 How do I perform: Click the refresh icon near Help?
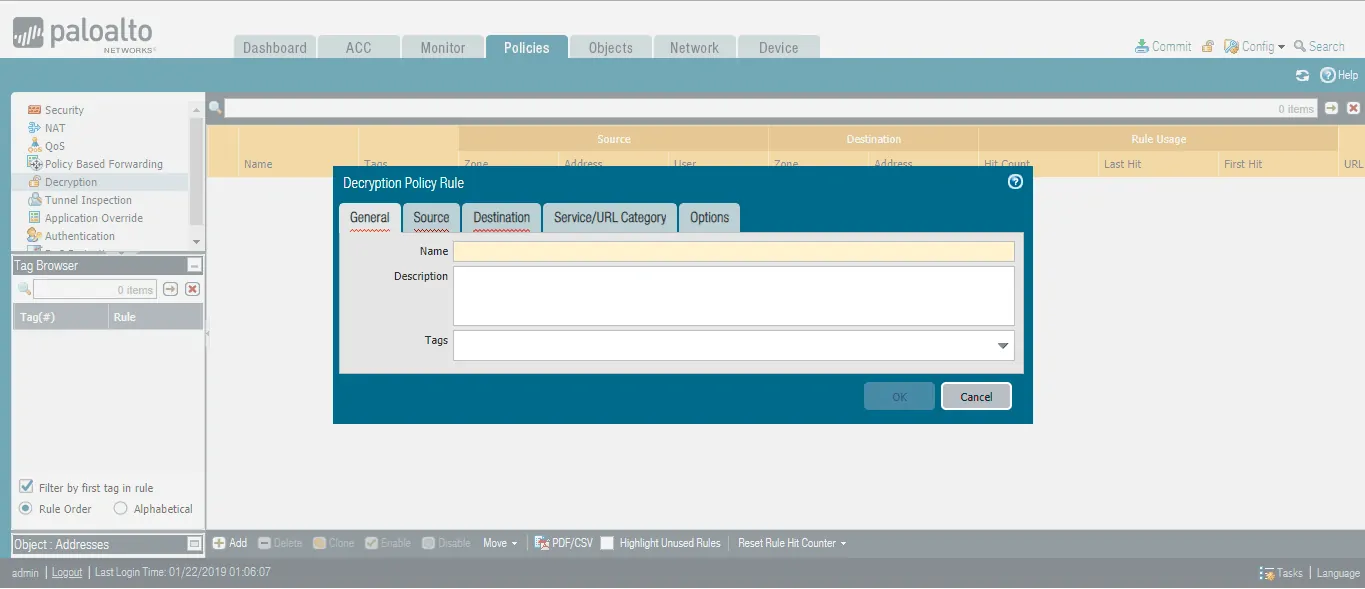click(x=1302, y=75)
